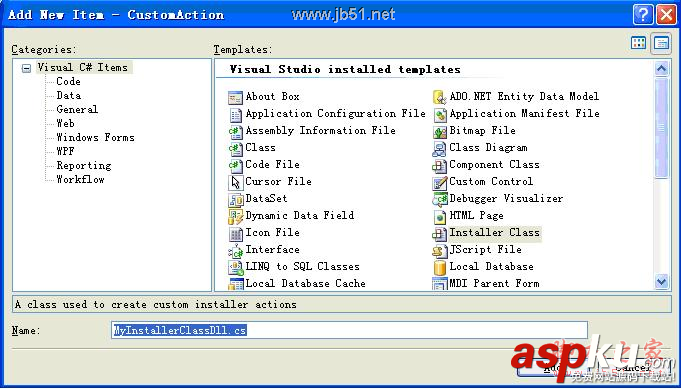
Task: Select the ADO.NET Entity Data Model icon
Action: [x=440, y=98]
